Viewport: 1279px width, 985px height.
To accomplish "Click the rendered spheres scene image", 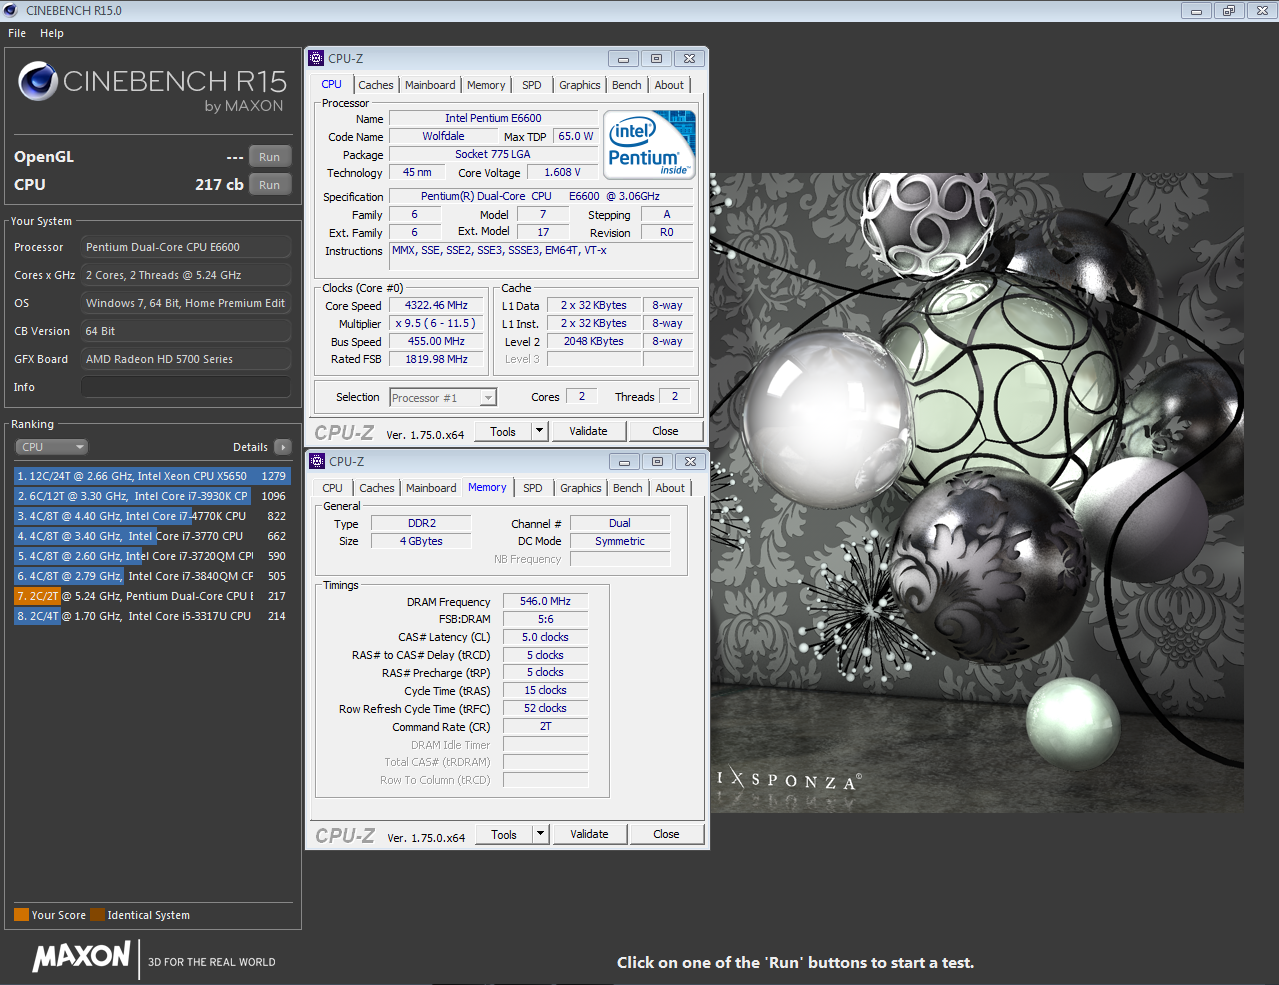I will (x=977, y=492).
